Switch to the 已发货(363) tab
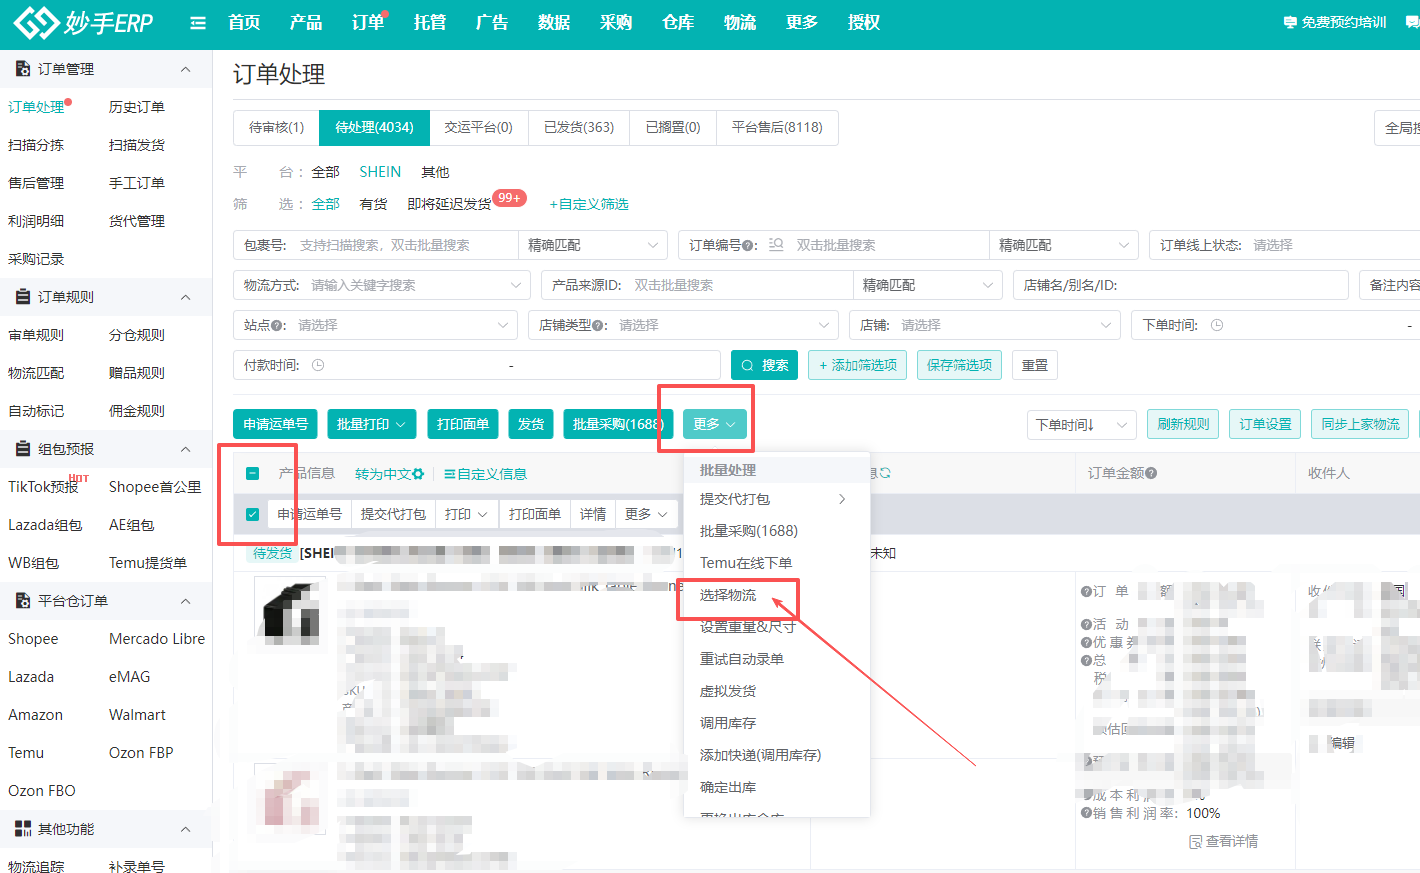Viewport: 1420px width, 873px height. point(578,127)
